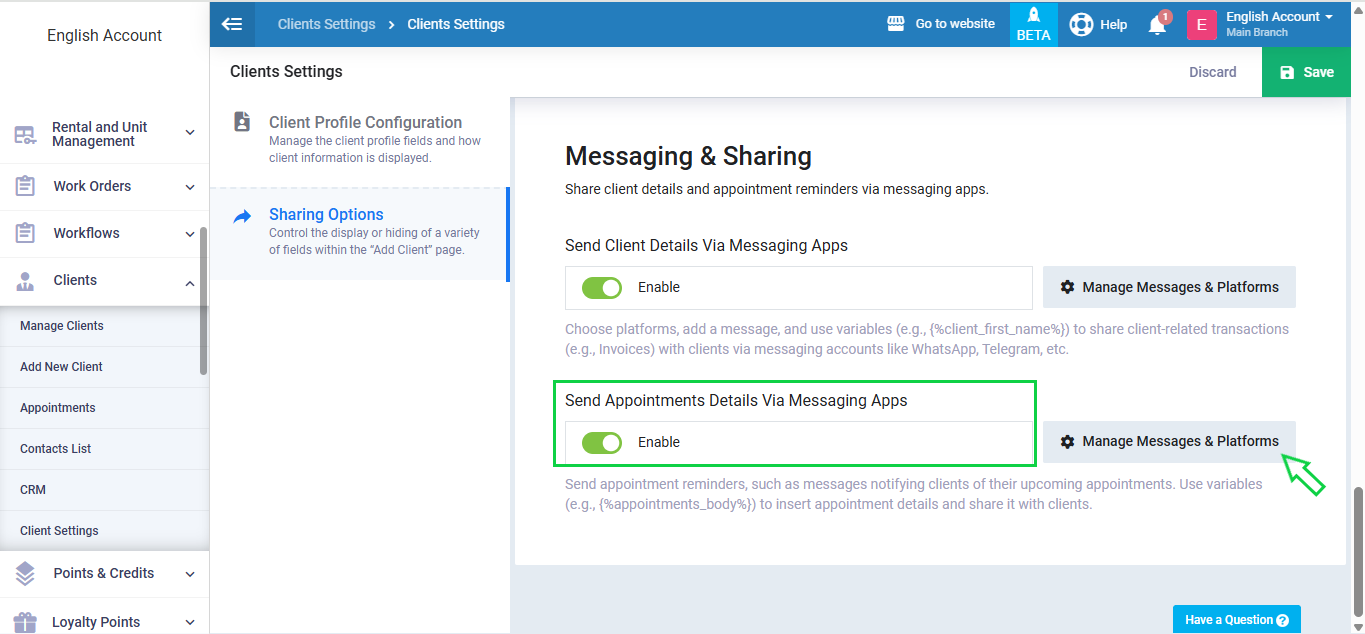Disable Send Appointments Details toggle
Viewport: 1365px width, 634px height.
(602, 442)
